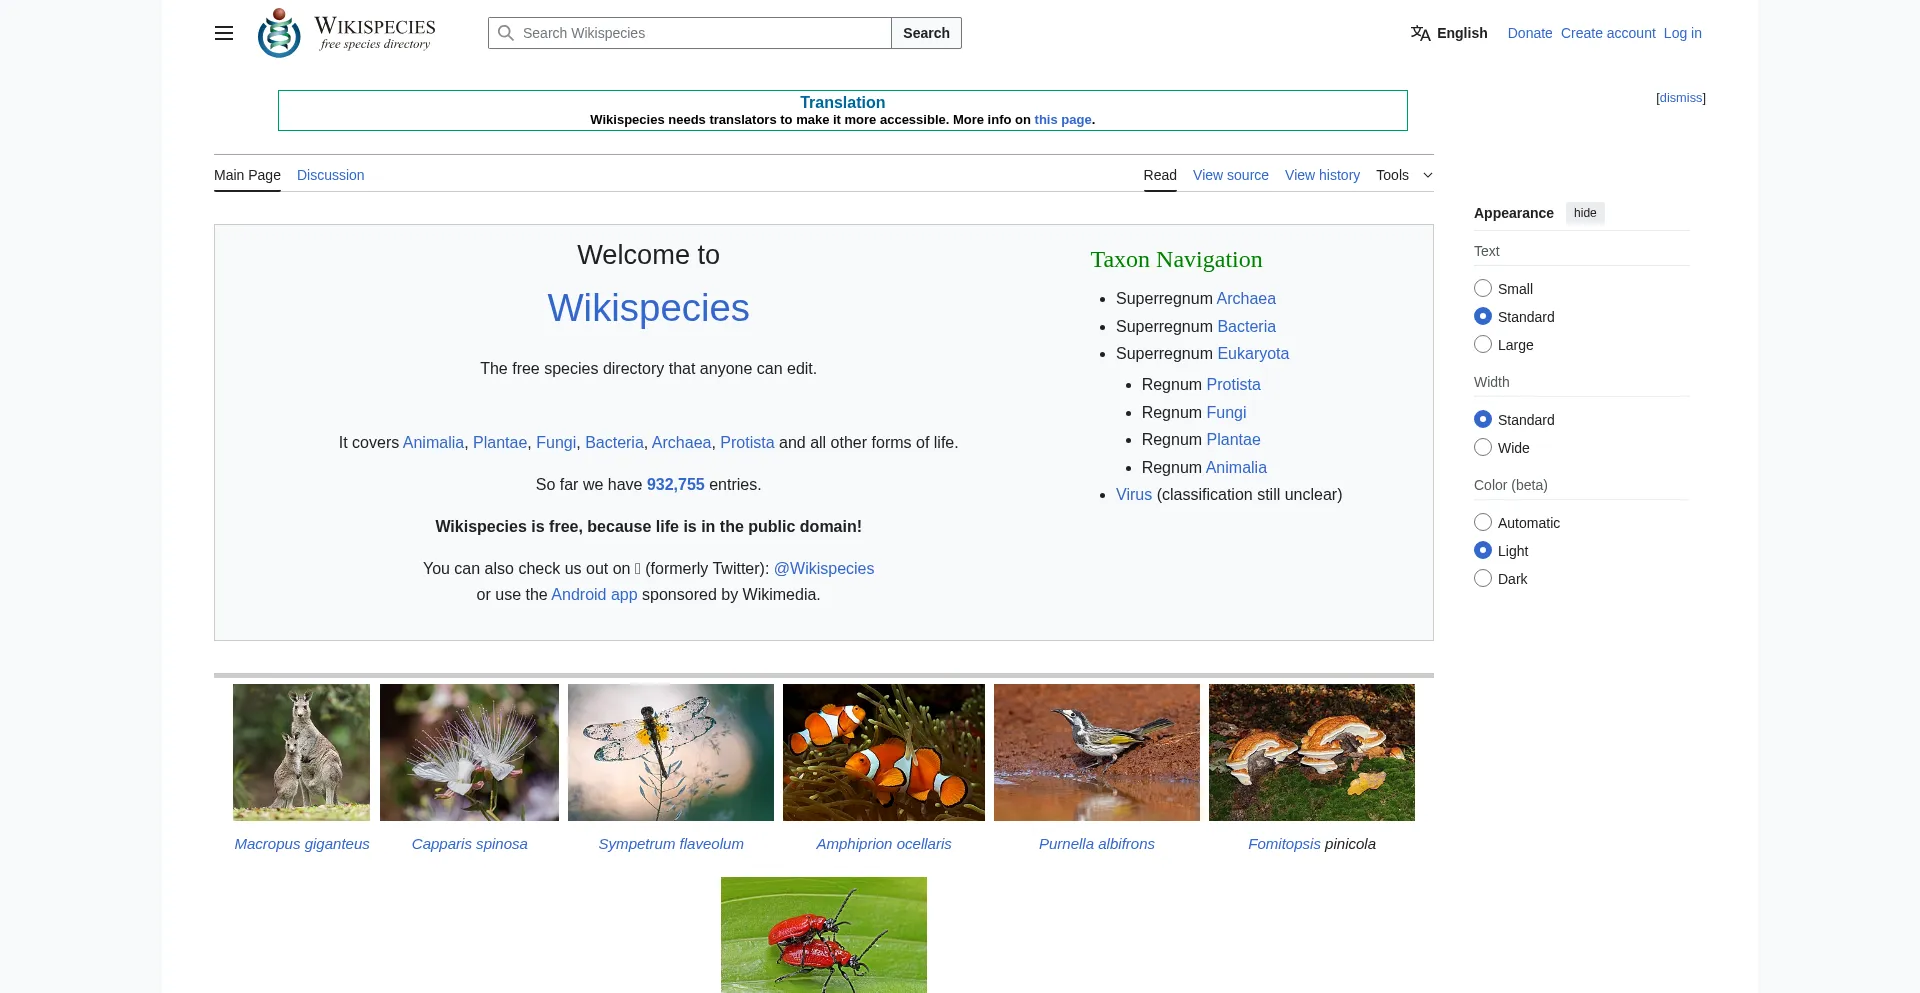The width and height of the screenshot is (1920, 993).
Task: Open the Android app link
Action: tap(594, 594)
